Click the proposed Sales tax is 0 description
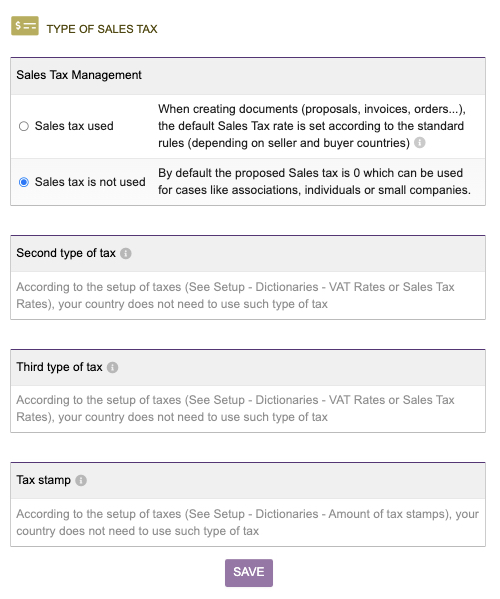The width and height of the screenshot is (500, 599). tap(314, 181)
